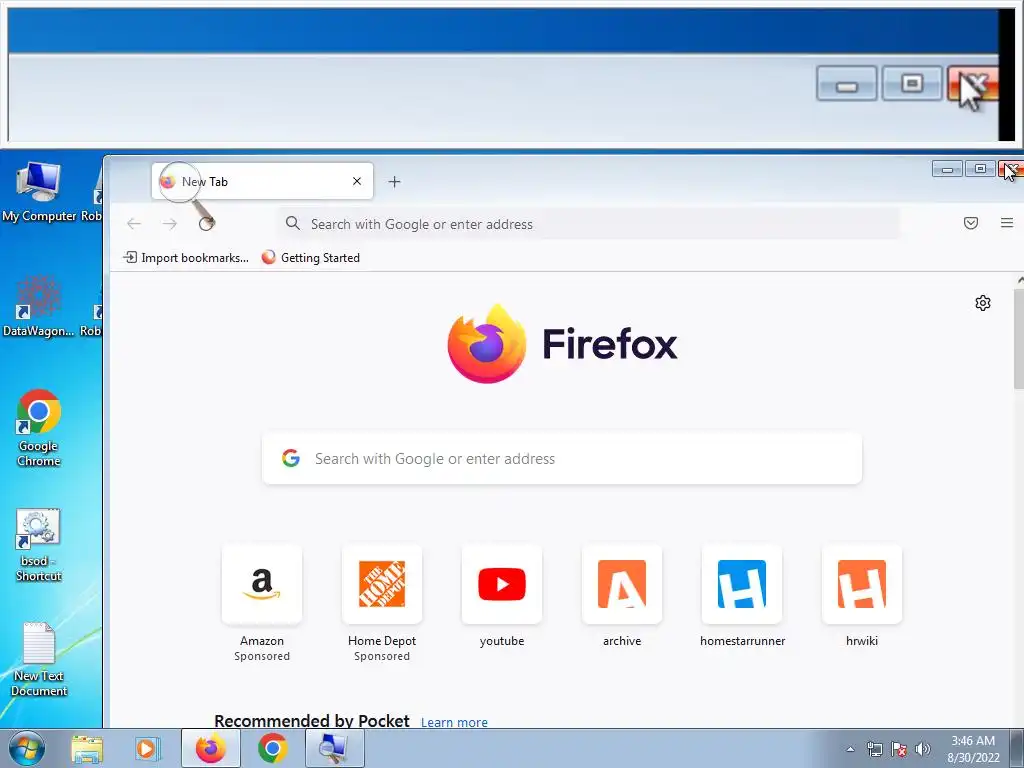Viewport: 1024px width, 768px height.
Task: Click Firefox taskbar button
Action: 210,748
